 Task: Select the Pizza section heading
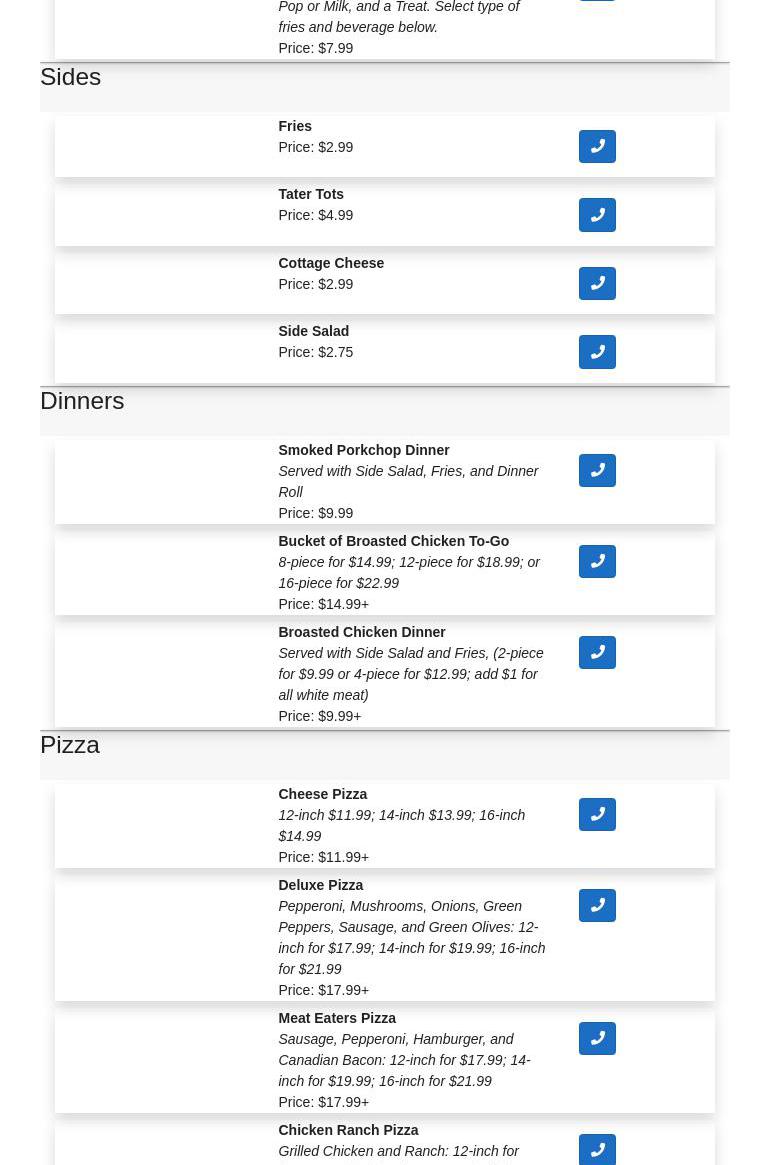pyautogui.click(x=70, y=745)
